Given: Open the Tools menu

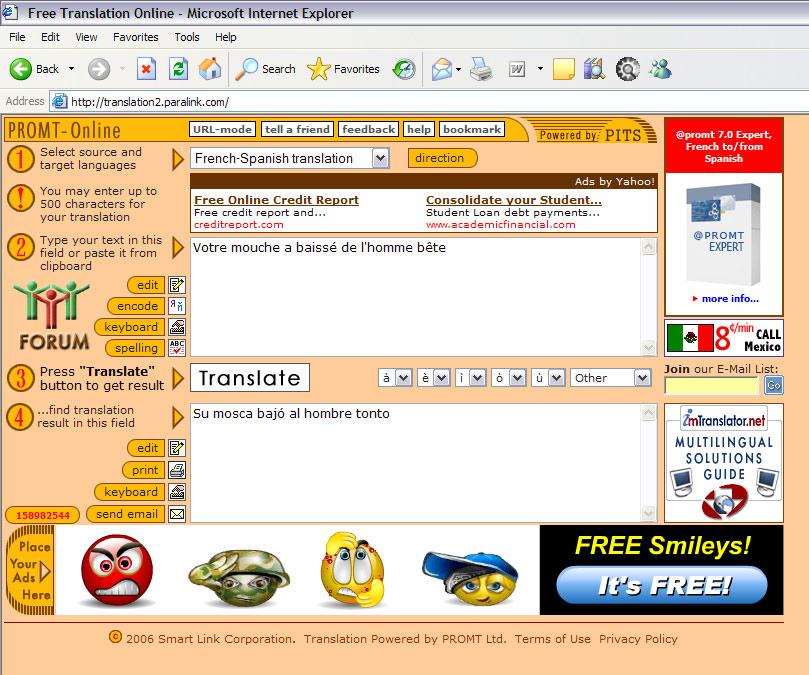Looking at the screenshot, I should point(187,37).
